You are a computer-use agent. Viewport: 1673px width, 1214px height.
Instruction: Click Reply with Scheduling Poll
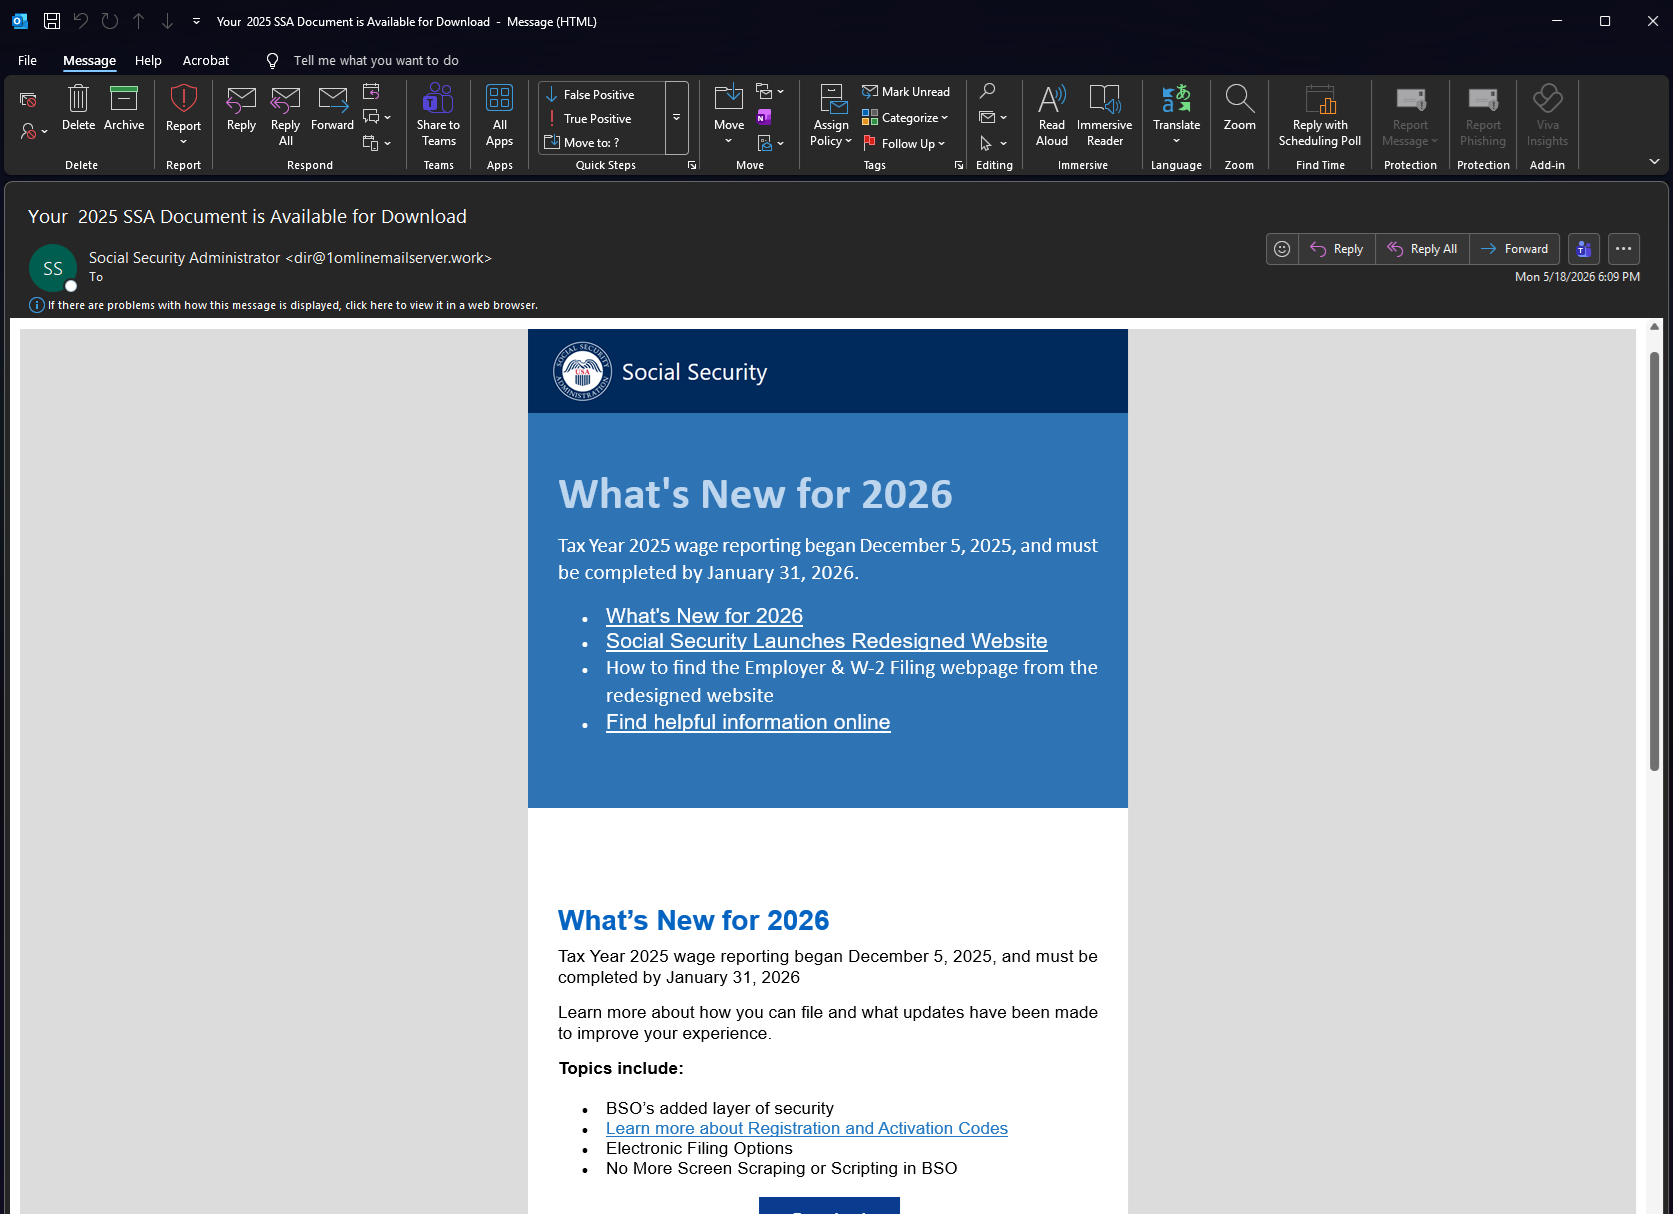point(1320,115)
